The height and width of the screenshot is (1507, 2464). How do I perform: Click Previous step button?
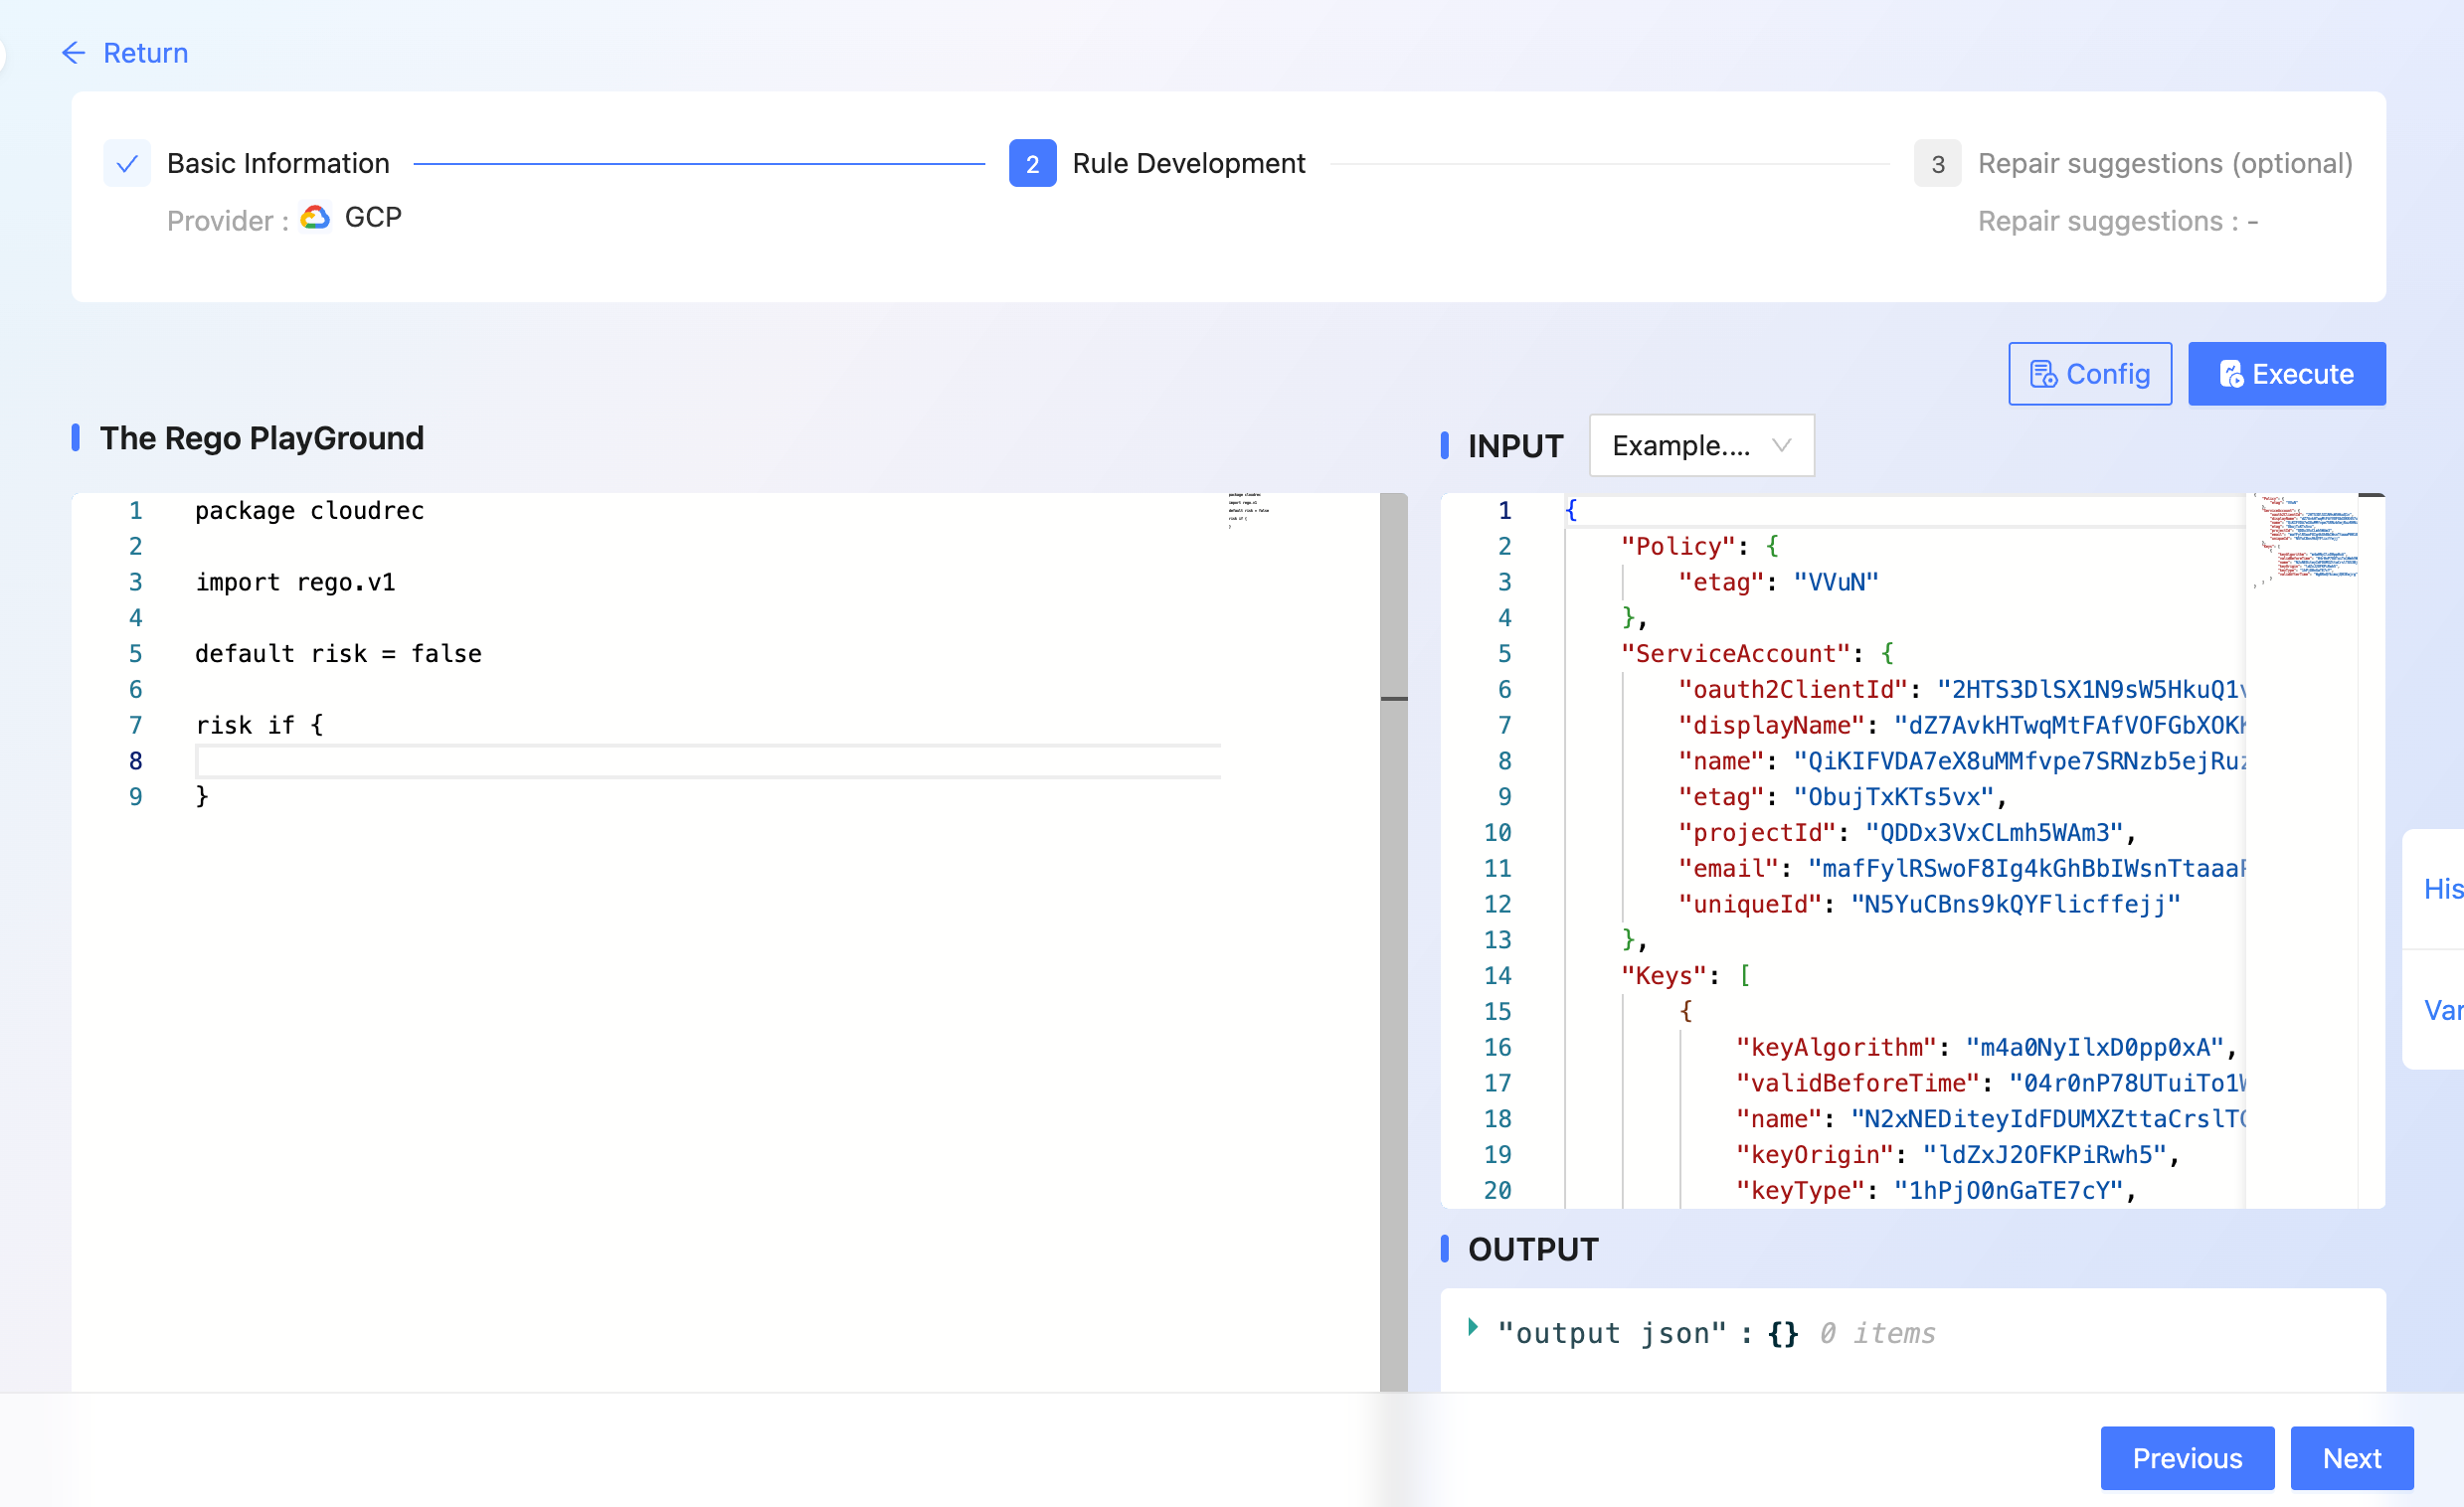pos(2187,1458)
